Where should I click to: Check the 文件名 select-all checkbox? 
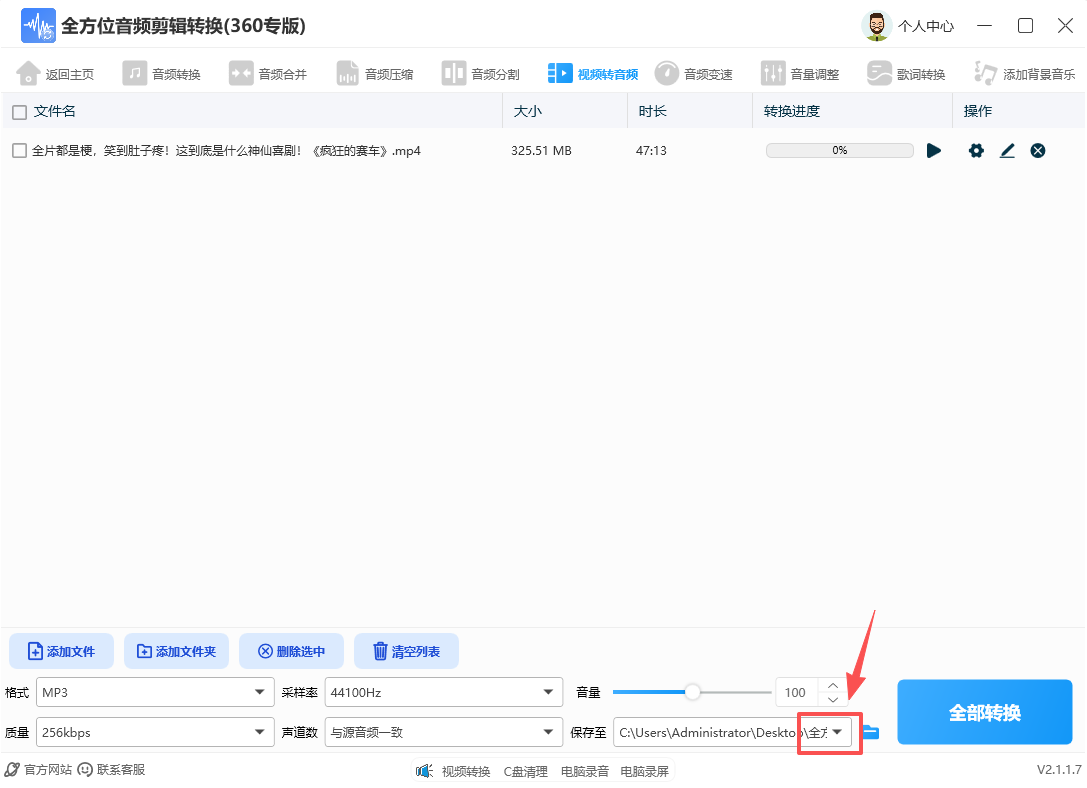[x=17, y=111]
